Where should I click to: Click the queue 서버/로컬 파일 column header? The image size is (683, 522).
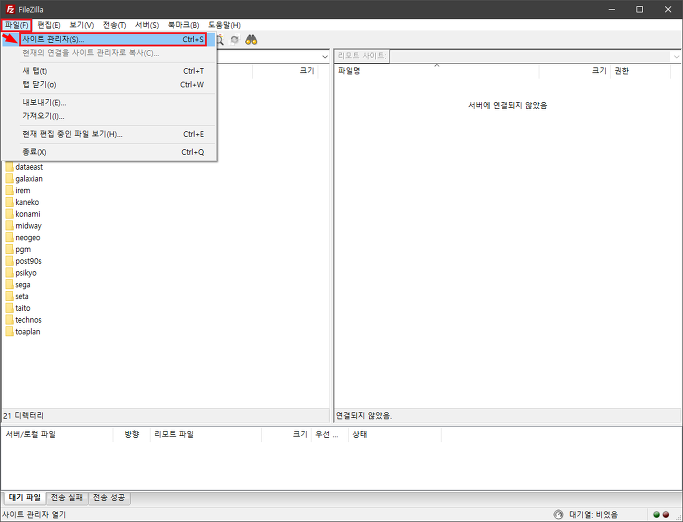coord(57,434)
